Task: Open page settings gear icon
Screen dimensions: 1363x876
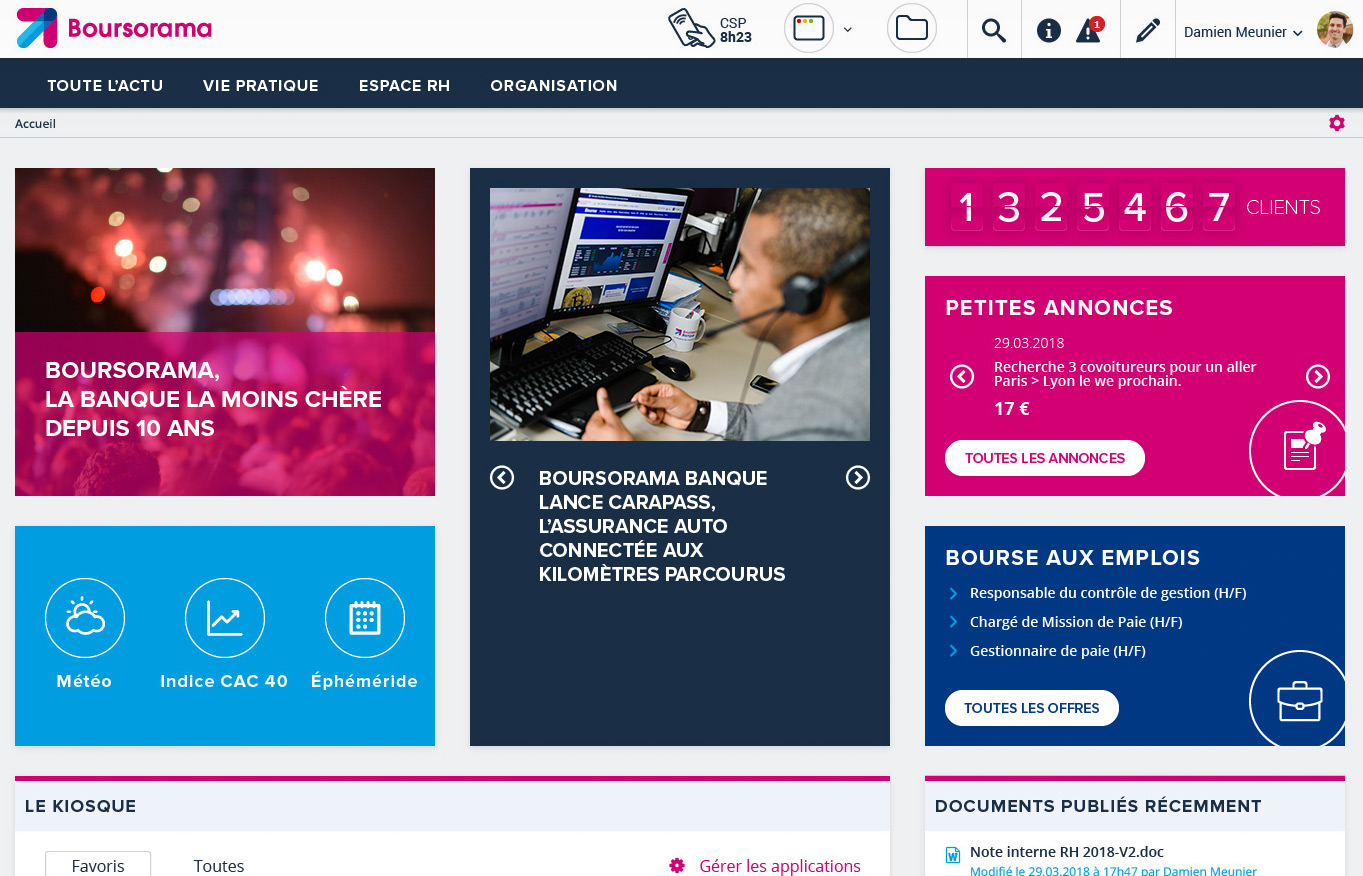Action: tap(1337, 123)
